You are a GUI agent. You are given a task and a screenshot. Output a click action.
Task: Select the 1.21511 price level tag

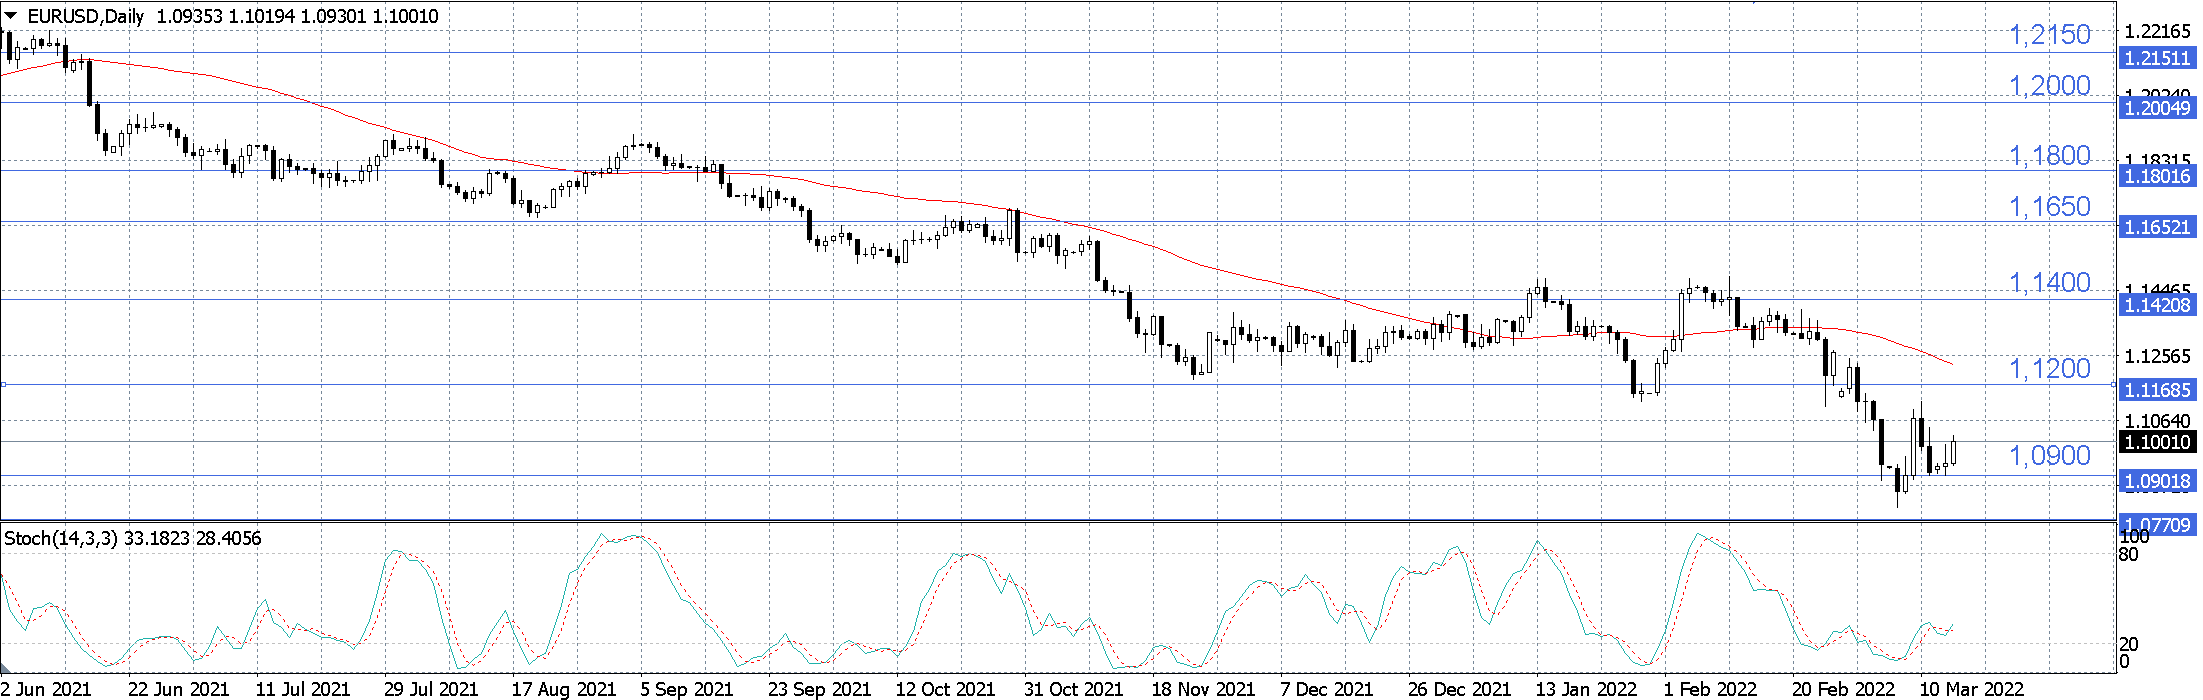tap(2157, 58)
